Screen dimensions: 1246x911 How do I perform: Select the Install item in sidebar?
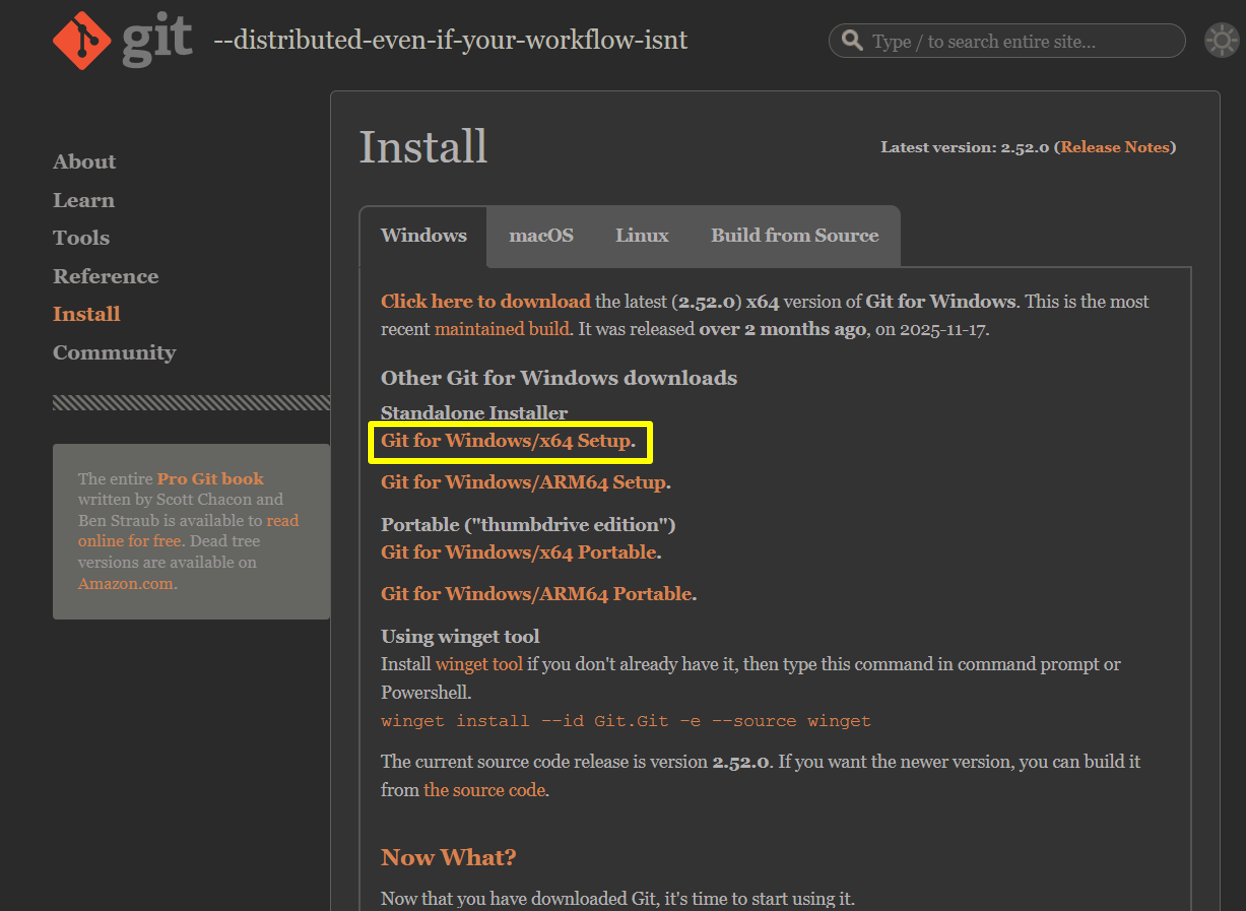86,314
